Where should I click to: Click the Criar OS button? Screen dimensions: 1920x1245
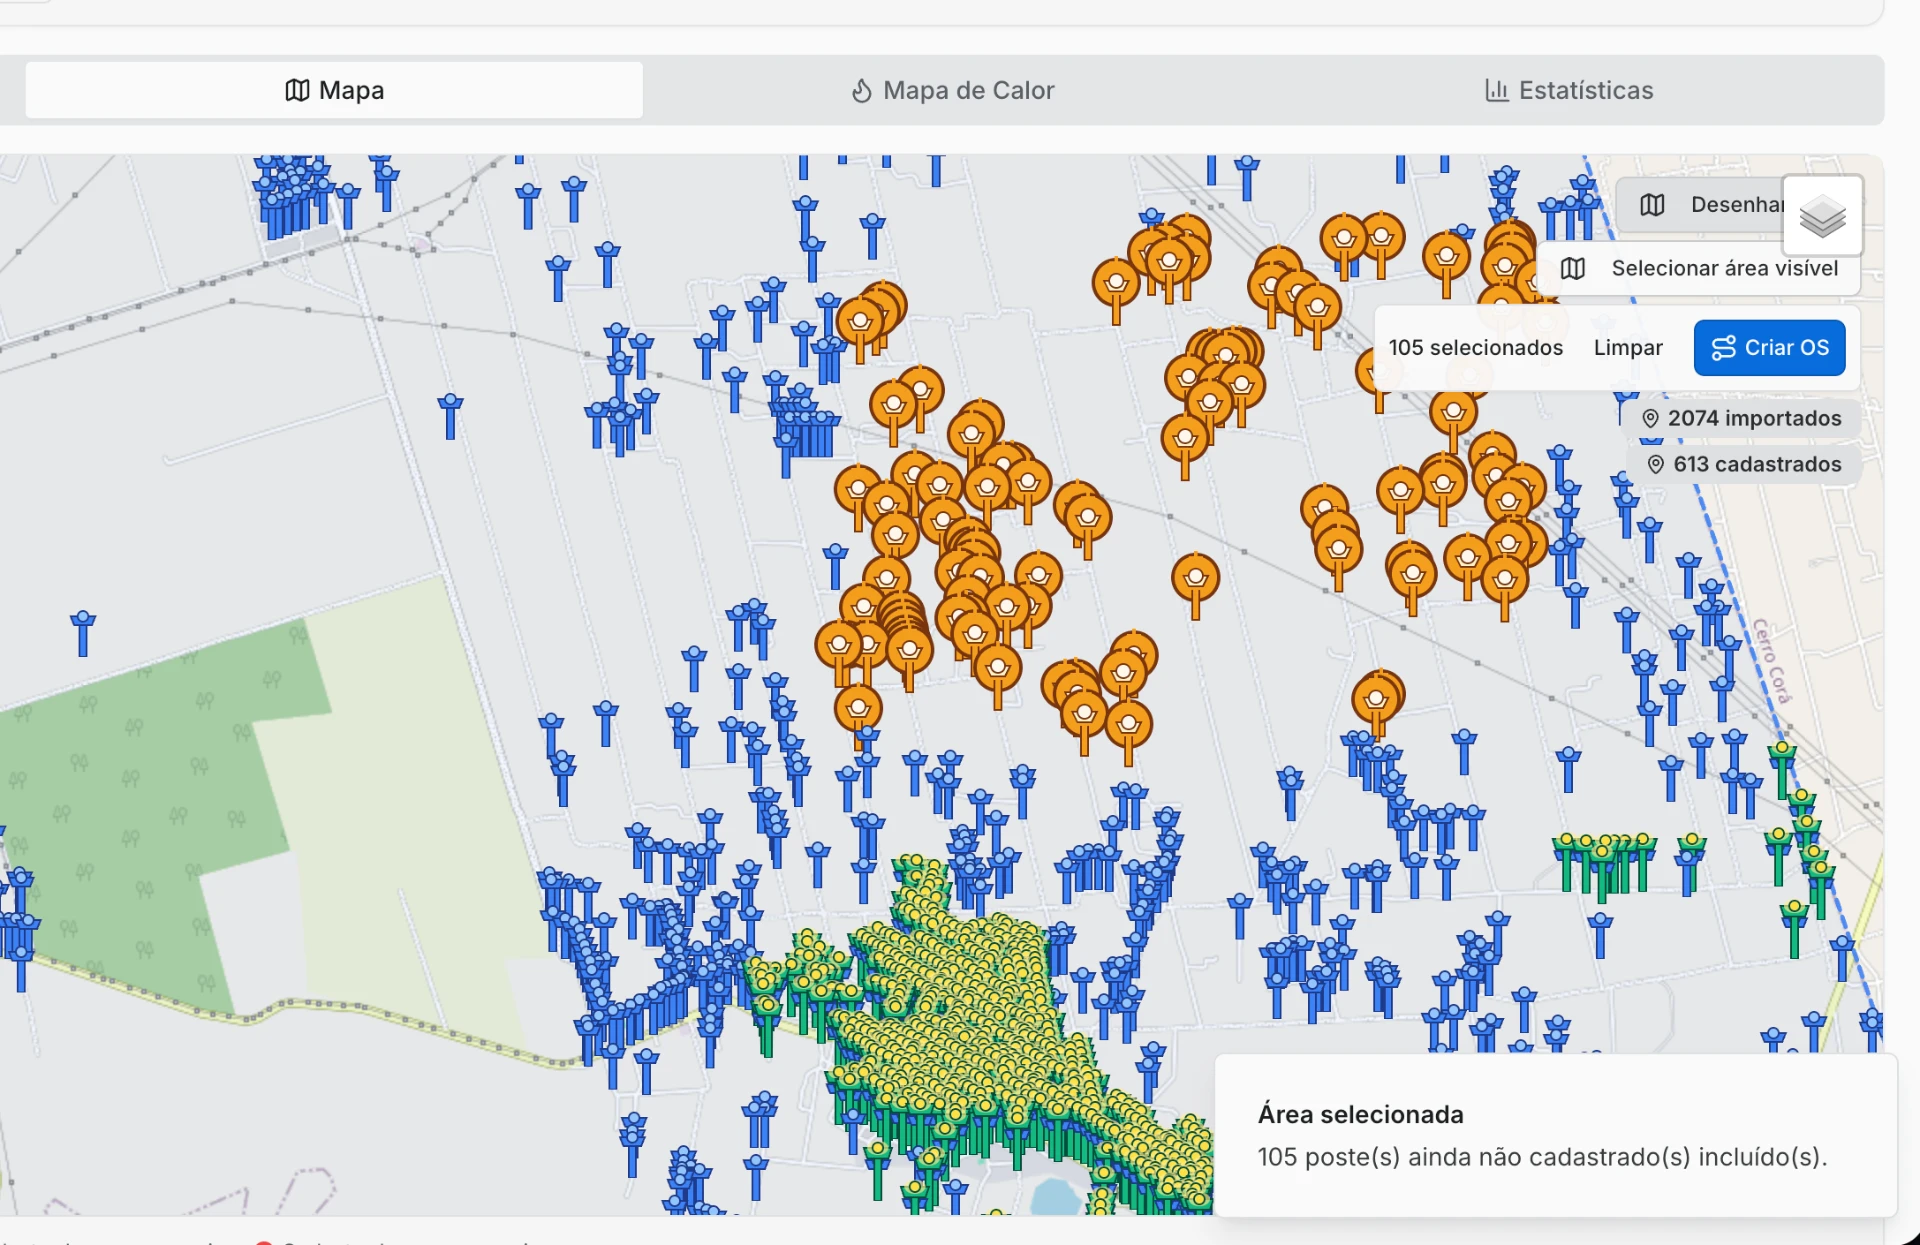[x=1769, y=348]
